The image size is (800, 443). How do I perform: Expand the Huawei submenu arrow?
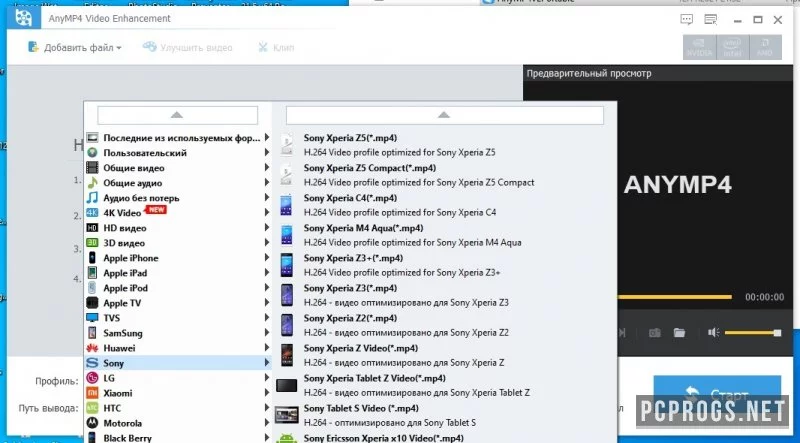tap(267, 348)
